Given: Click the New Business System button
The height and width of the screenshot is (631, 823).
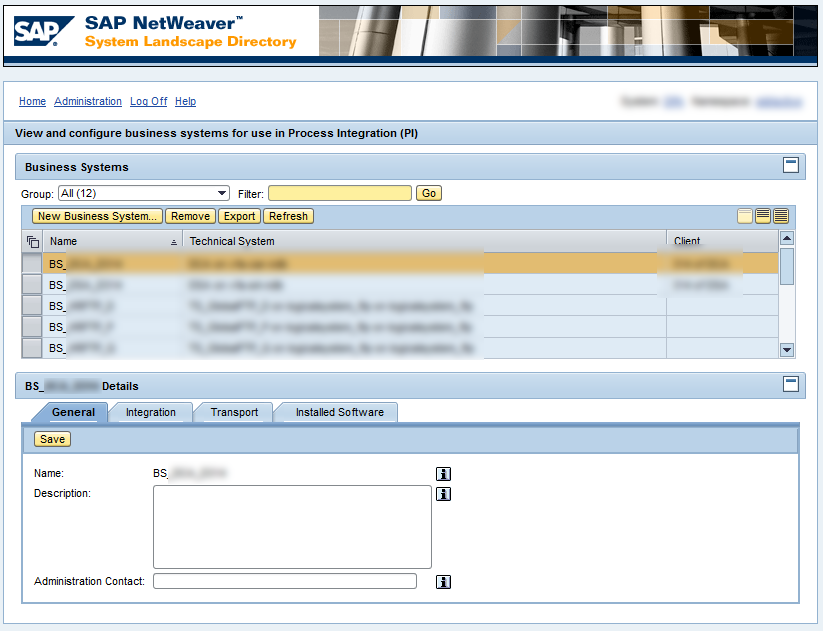Looking at the screenshot, I should (97, 216).
